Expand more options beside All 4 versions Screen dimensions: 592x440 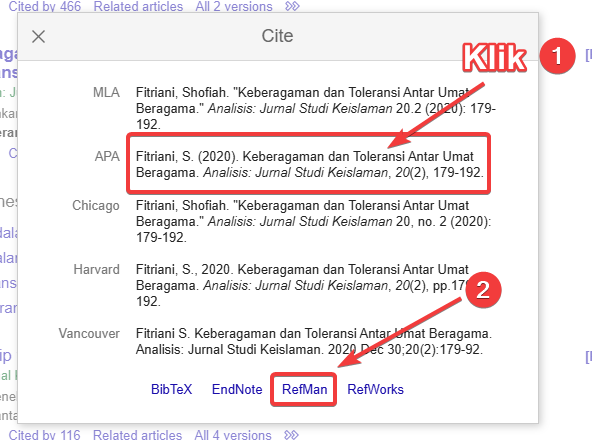coord(291,435)
